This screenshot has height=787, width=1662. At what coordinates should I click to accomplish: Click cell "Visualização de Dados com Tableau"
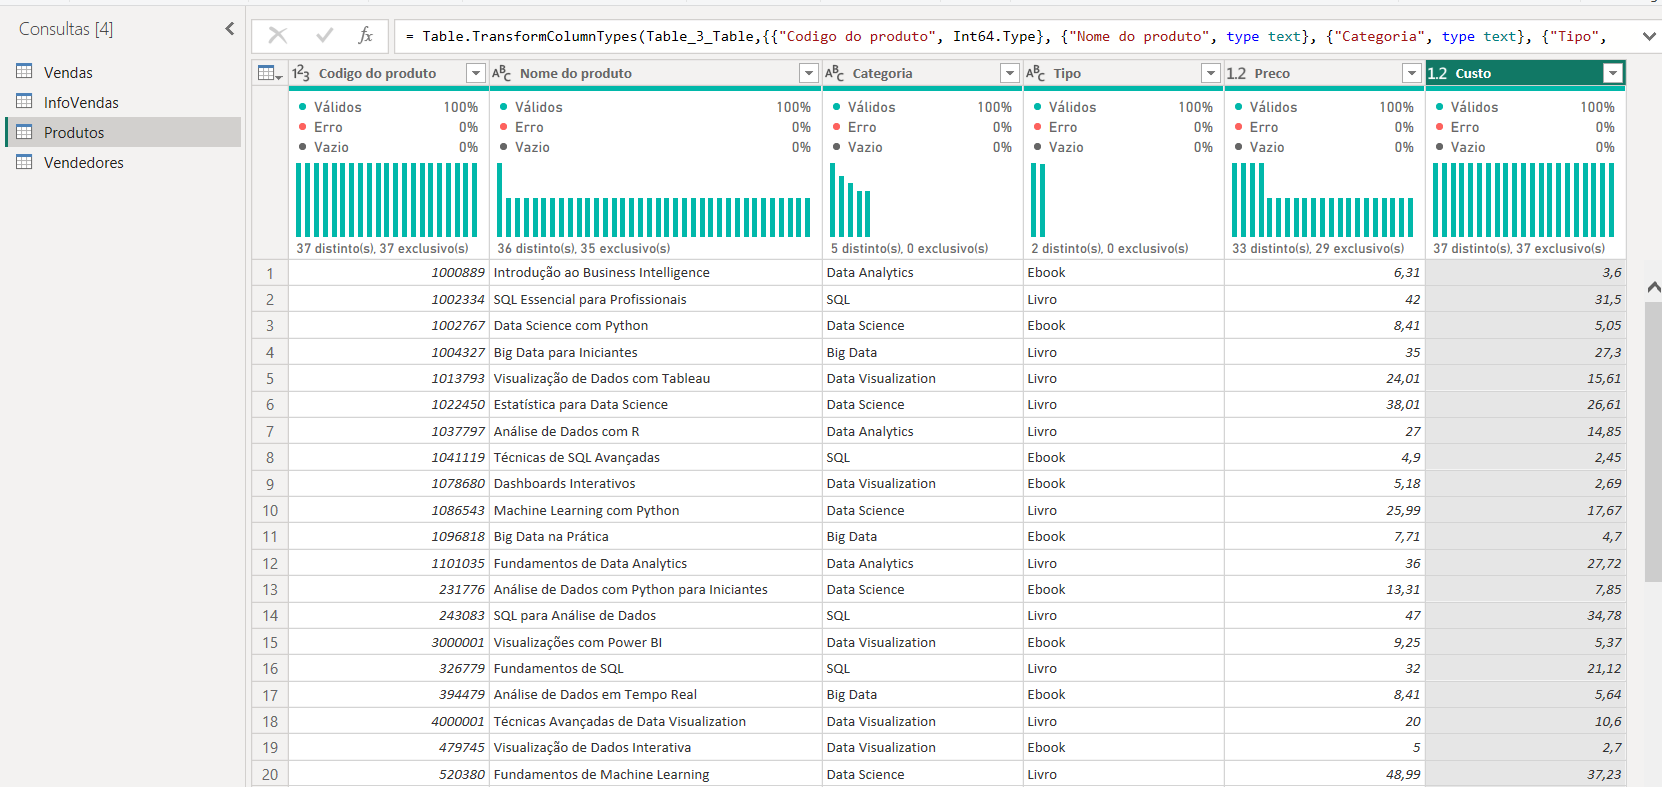pos(655,378)
